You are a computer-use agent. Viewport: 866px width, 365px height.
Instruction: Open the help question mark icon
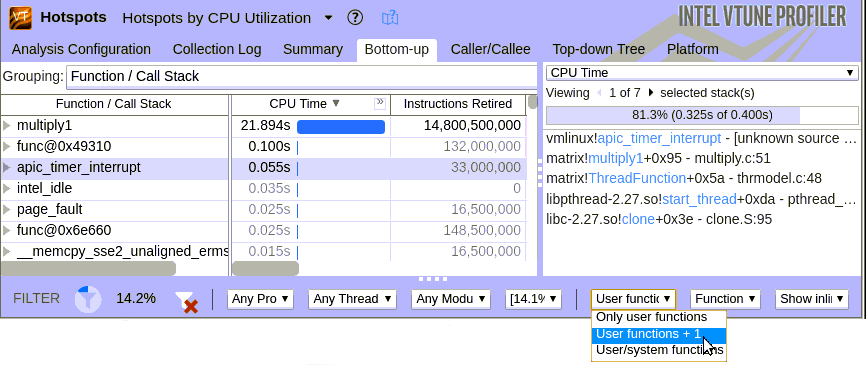pos(355,18)
